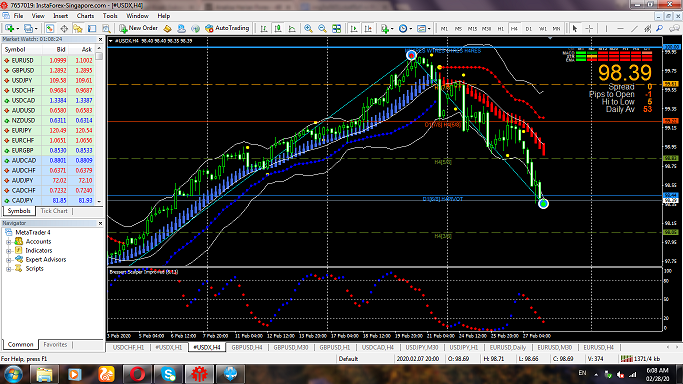Open the Profiles toolbar icon
Viewport: 683px width, 384px height.
pyautogui.click(x=28, y=28)
